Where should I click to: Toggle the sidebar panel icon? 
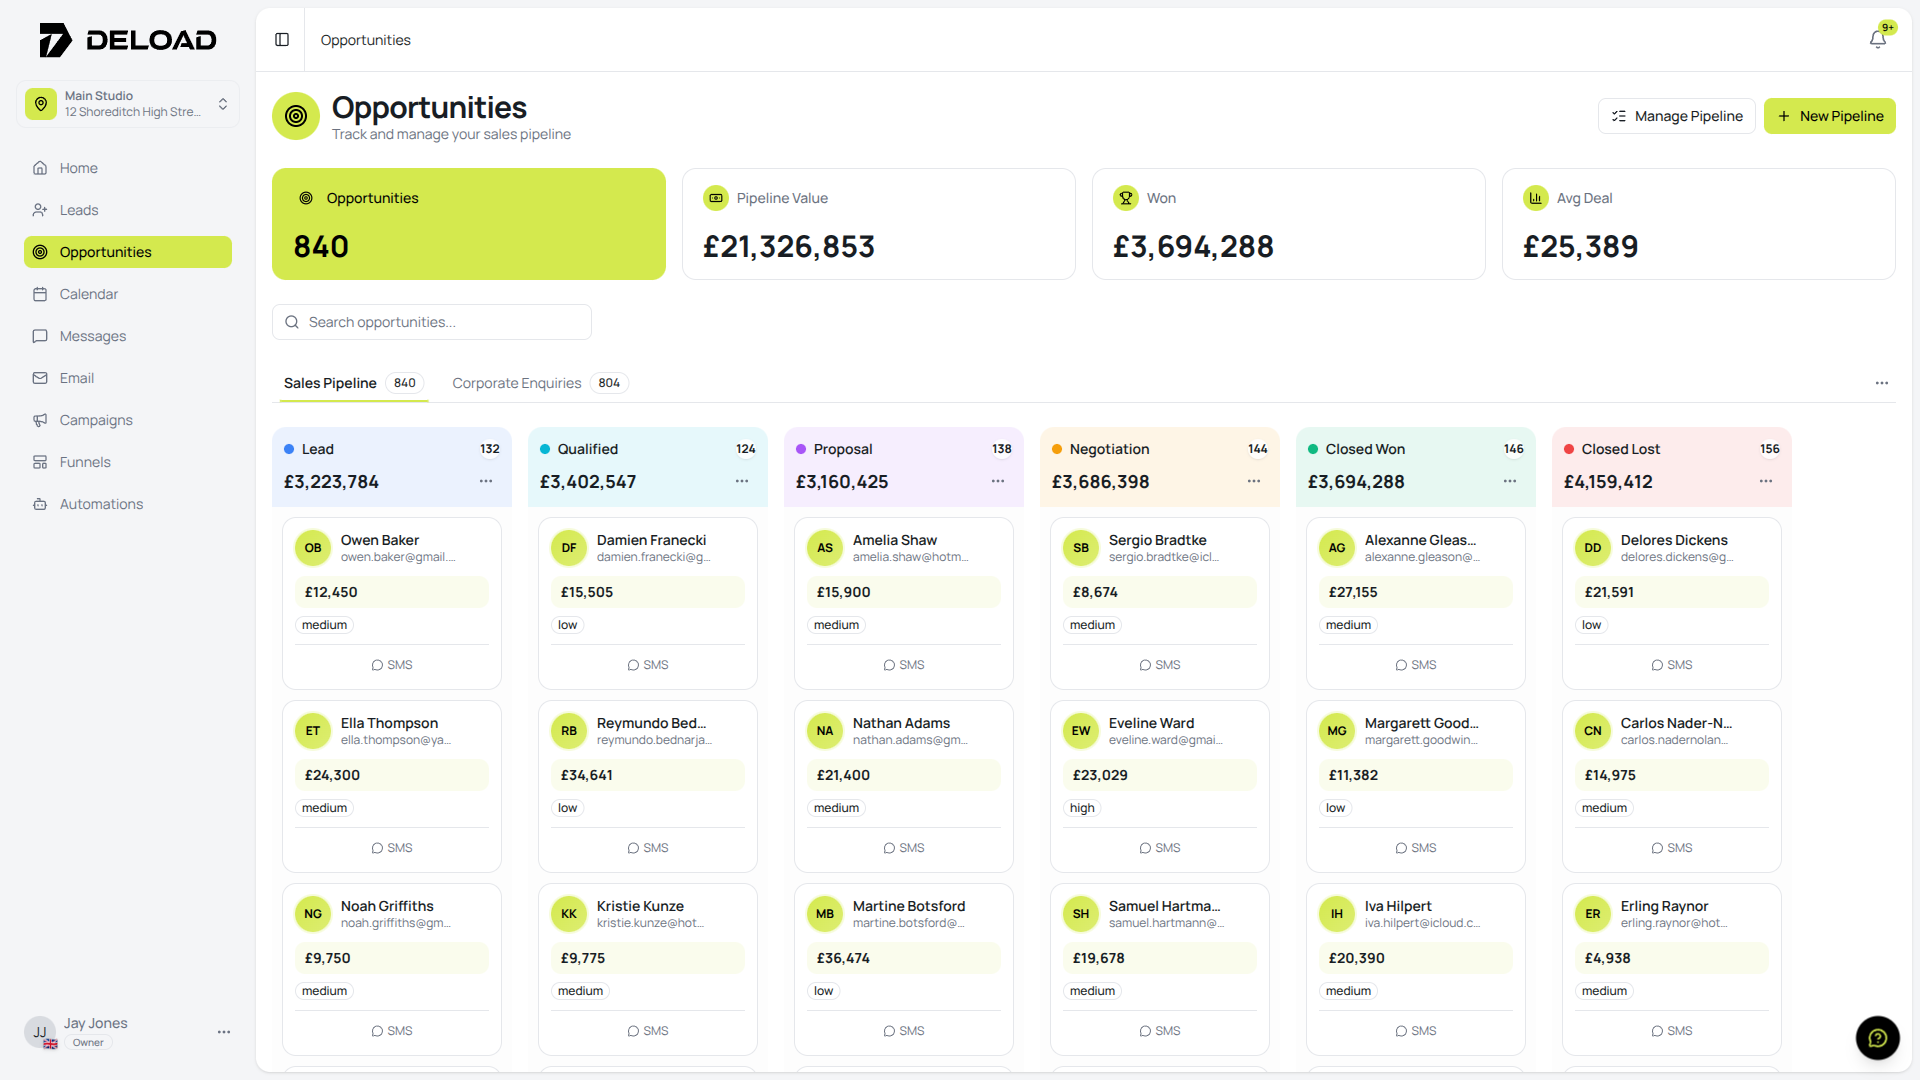coord(282,40)
